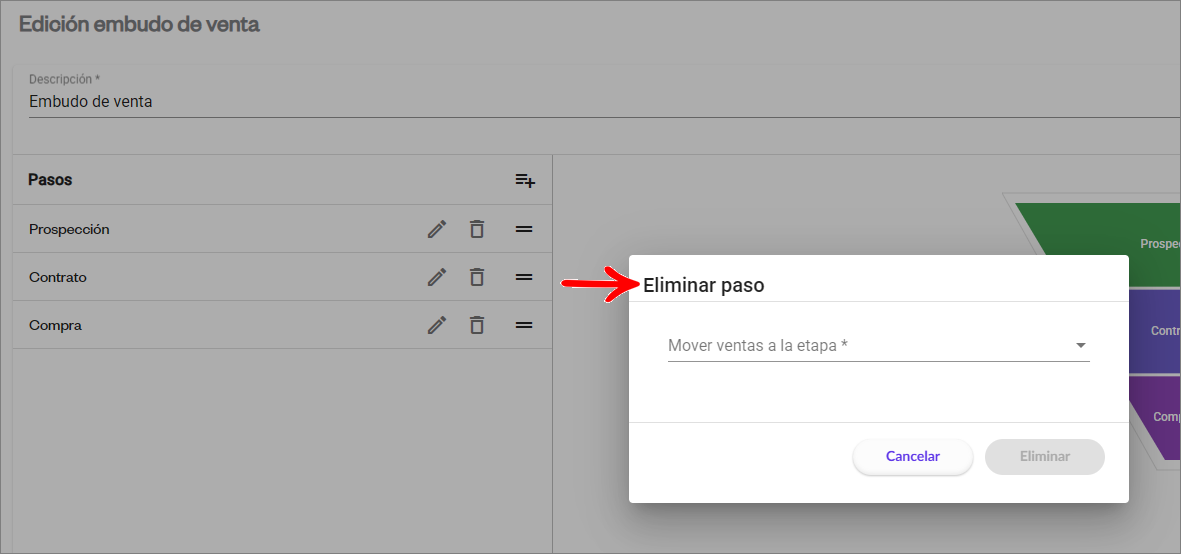Click the Eliminar button in the dialog
The height and width of the screenshot is (554, 1181).
[1045, 456]
